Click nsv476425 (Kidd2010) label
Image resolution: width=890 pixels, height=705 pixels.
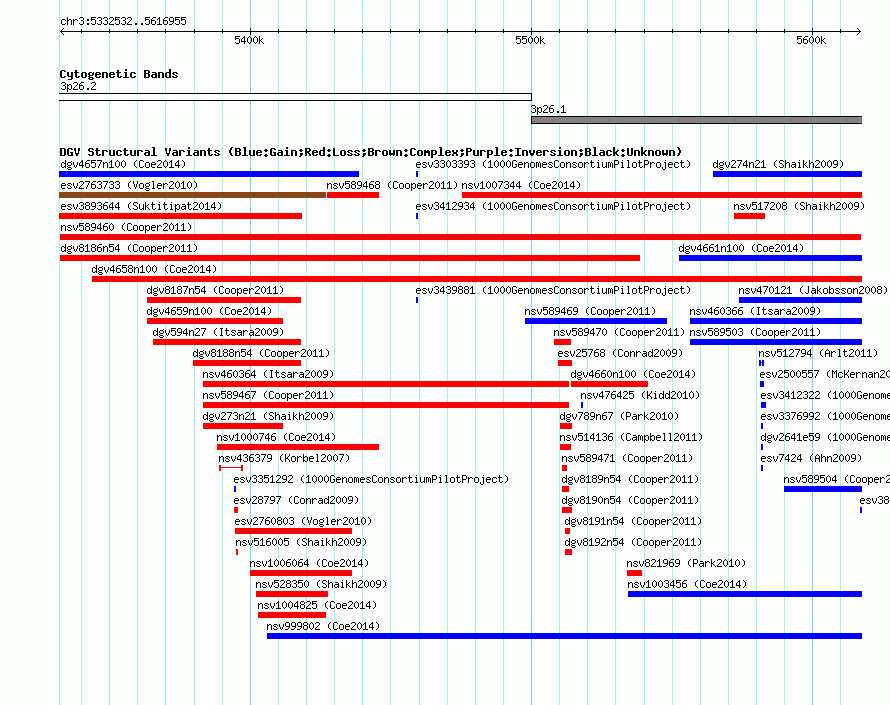coord(640,396)
